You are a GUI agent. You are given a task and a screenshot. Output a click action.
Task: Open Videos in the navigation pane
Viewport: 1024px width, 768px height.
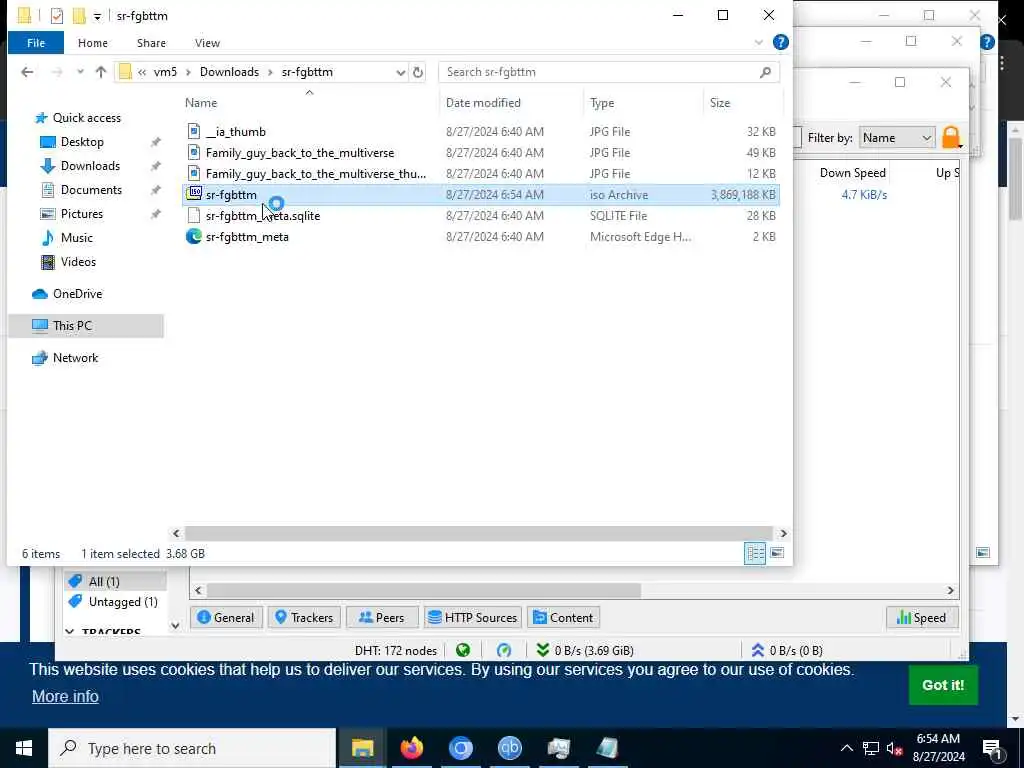pyautogui.click(x=78, y=262)
